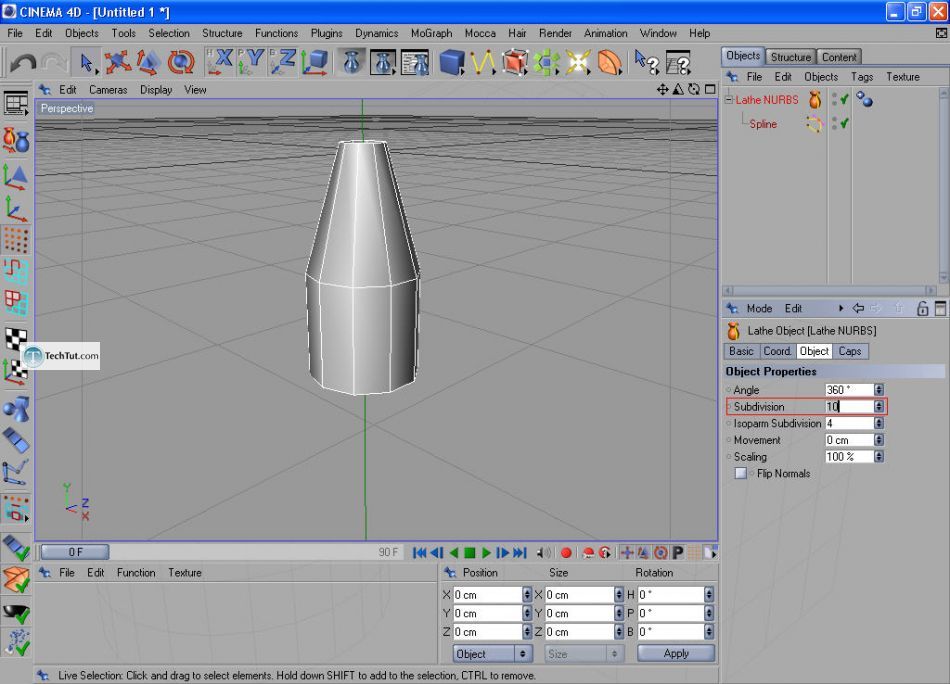
Task: Click the context help cursor icon
Action: (646, 62)
